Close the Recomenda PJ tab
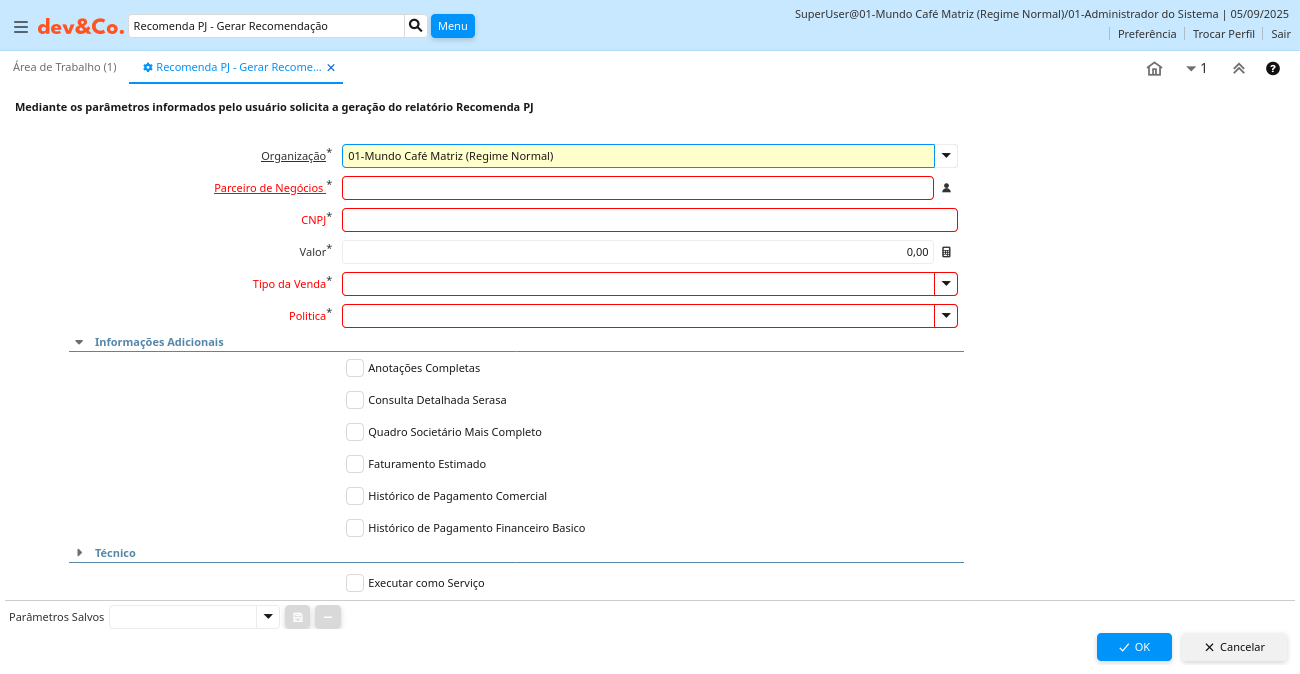The width and height of the screenshot is (1300, 674). [x=331, y=68]
